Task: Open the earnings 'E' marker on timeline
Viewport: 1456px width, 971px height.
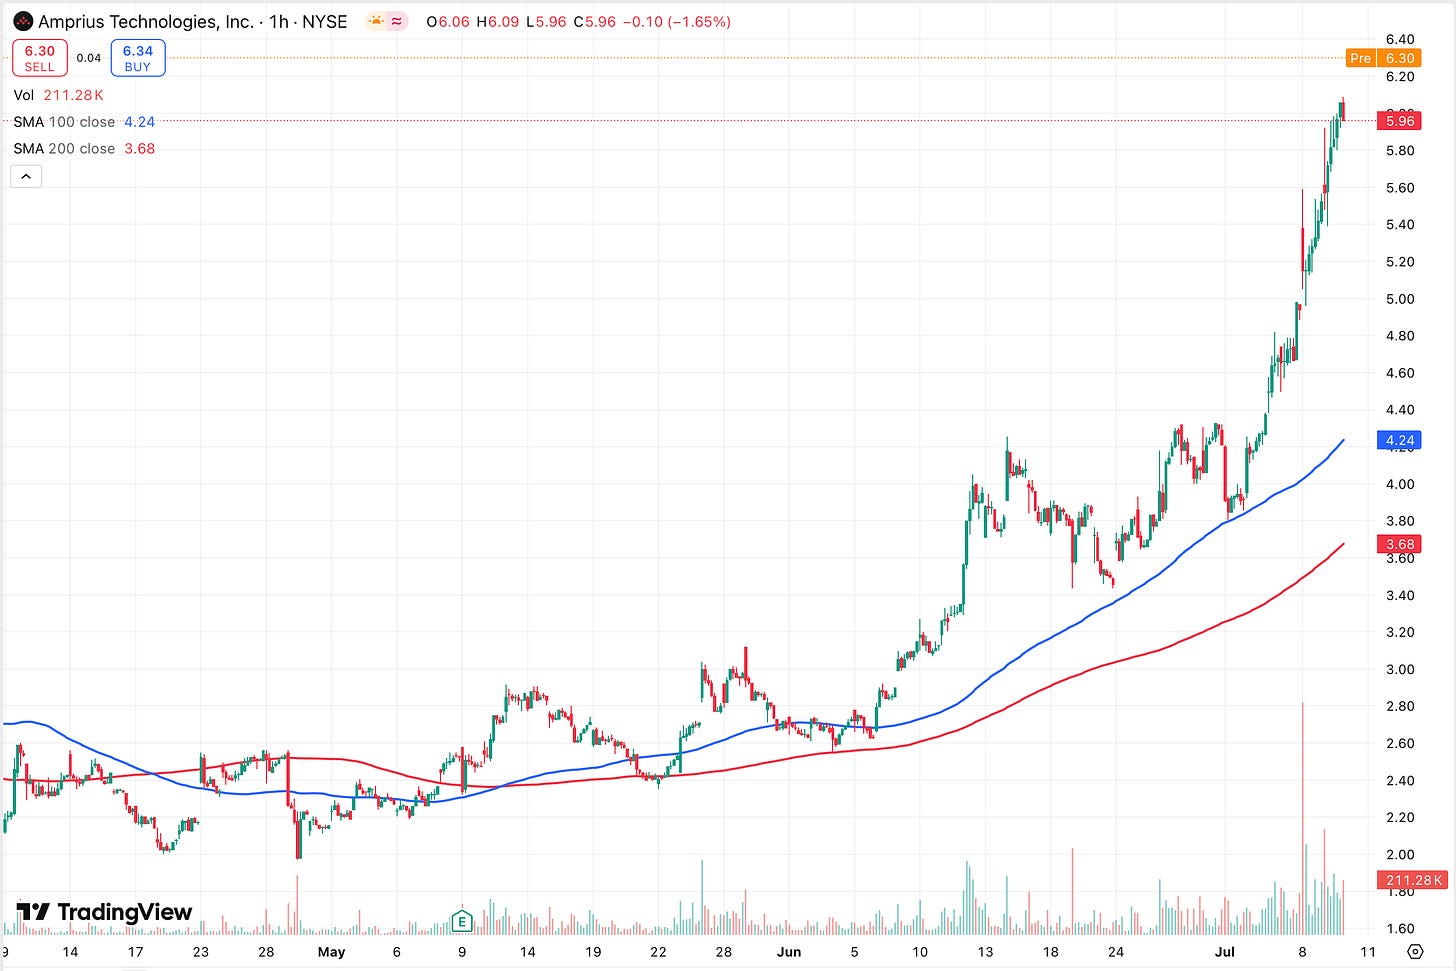Action: 461,920
